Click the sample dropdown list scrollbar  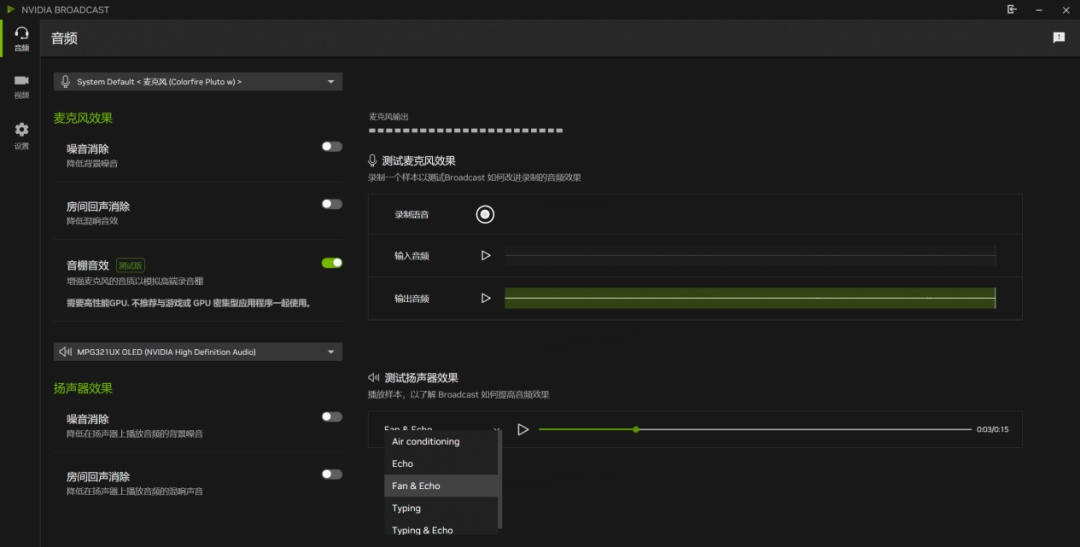pos(500,480)
